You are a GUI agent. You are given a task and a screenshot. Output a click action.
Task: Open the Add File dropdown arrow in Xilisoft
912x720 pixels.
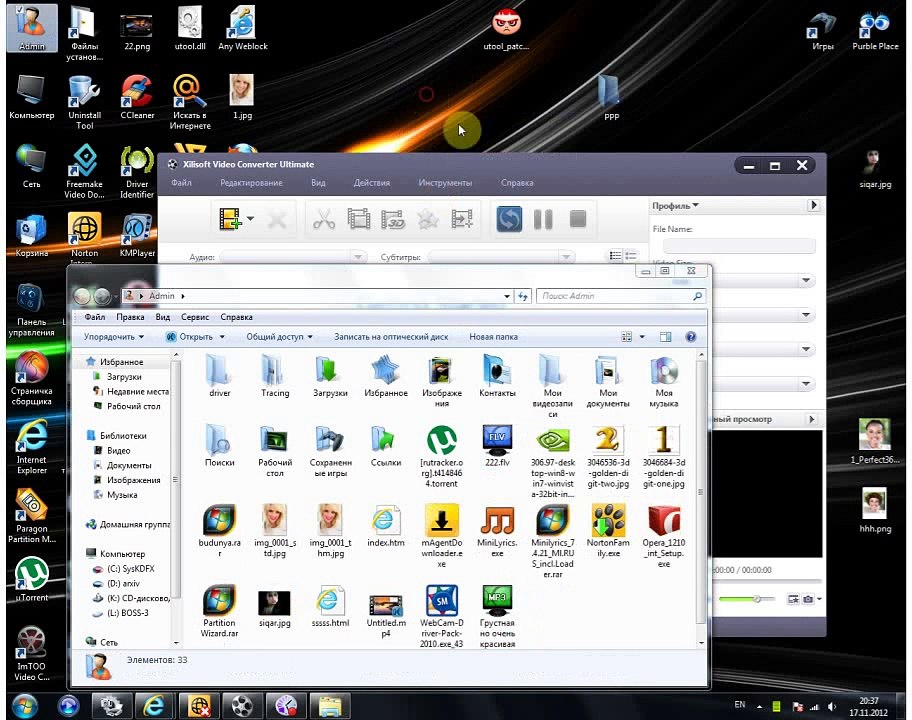tap(250, 219)
